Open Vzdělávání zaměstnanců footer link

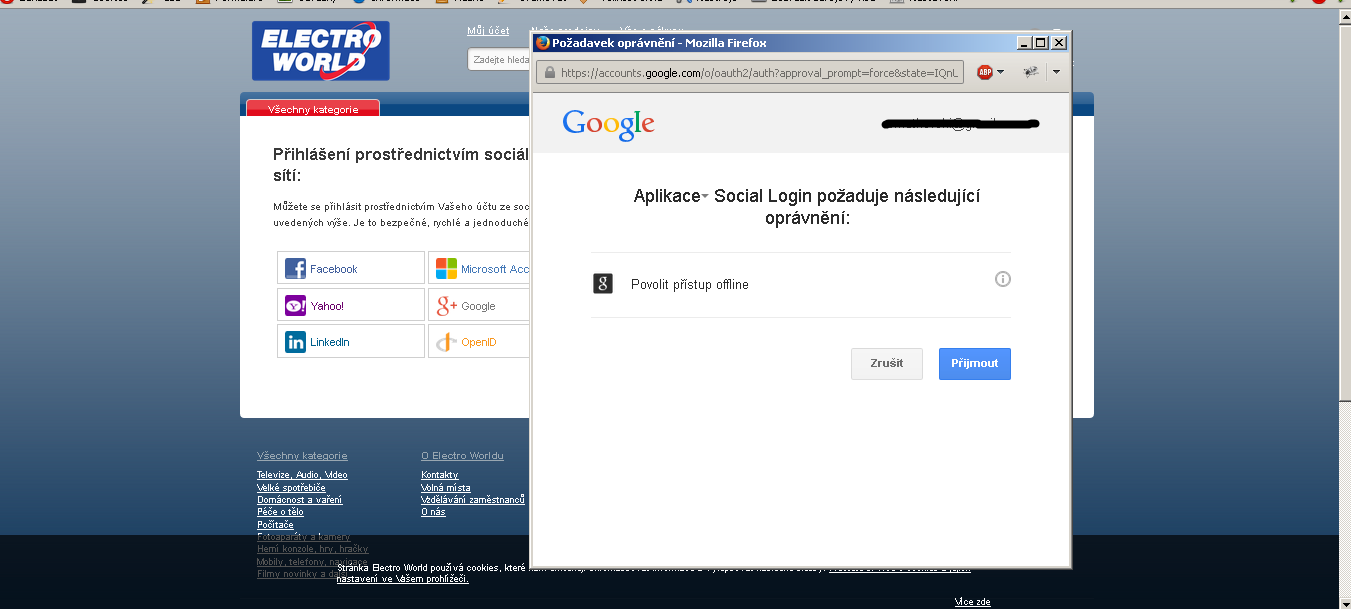pyautogui.click(x=473, y=499)
